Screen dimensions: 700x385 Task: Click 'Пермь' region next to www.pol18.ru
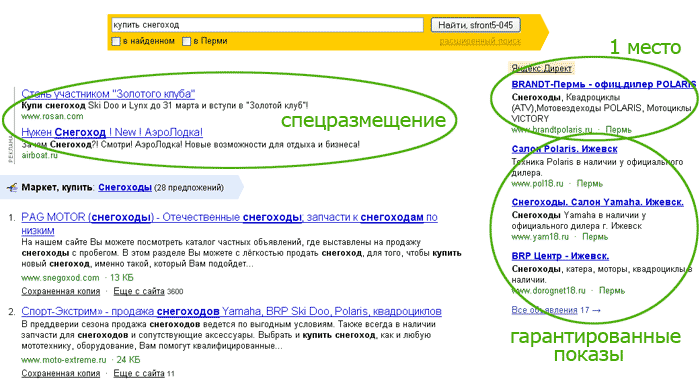tap(590, 184)
